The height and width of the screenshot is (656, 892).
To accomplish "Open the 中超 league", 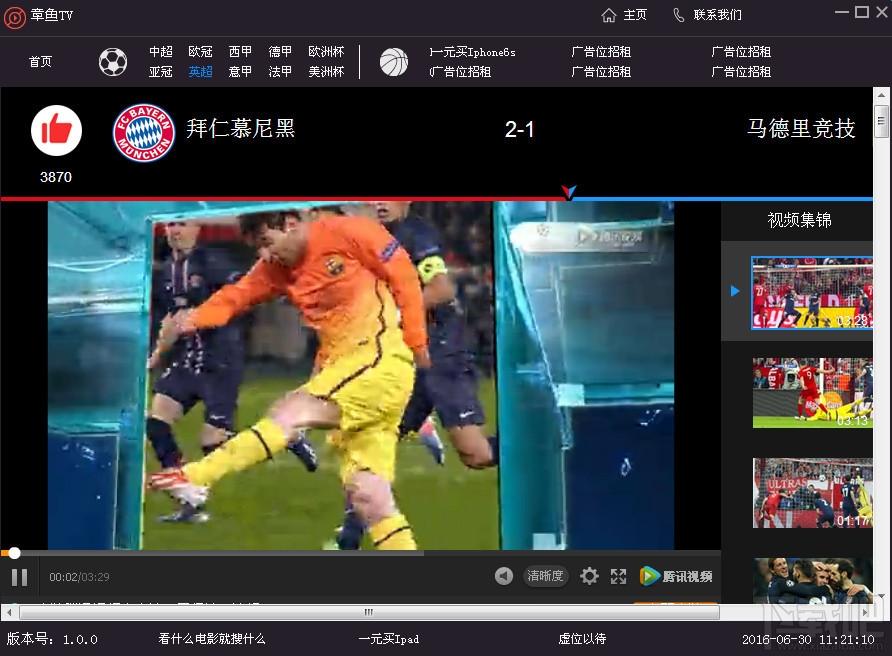I will click(x=161, y=52).
